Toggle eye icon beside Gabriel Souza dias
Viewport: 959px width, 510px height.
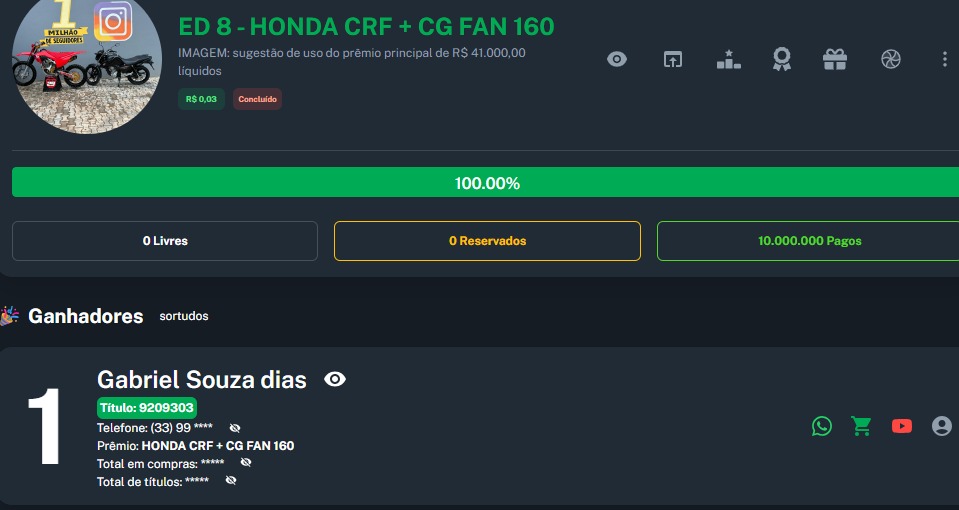click(x=335, y=379)
